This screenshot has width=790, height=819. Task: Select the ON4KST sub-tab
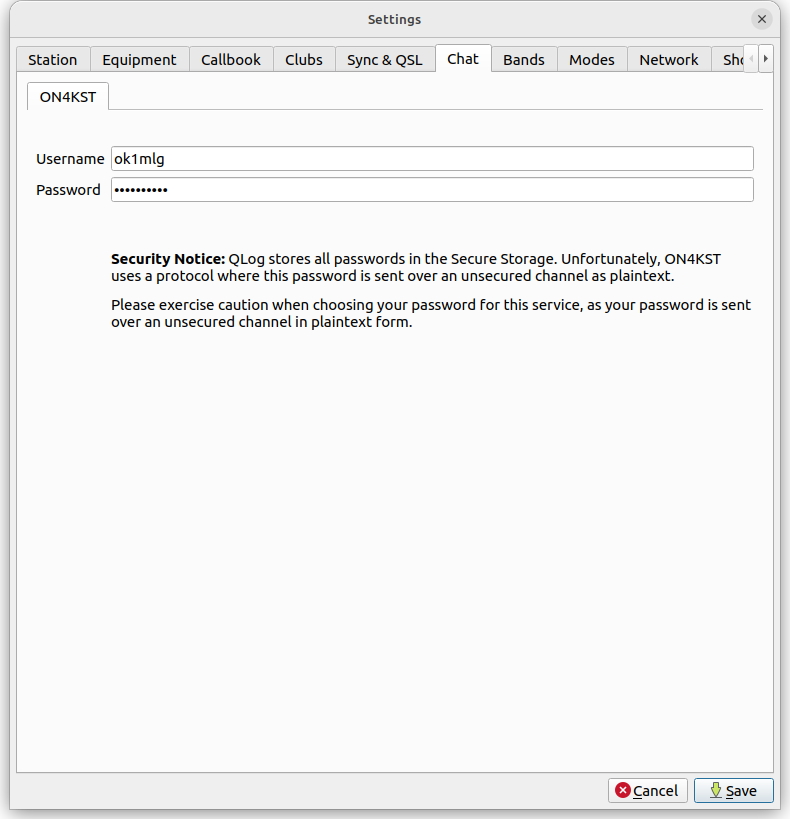coord(68,97)
